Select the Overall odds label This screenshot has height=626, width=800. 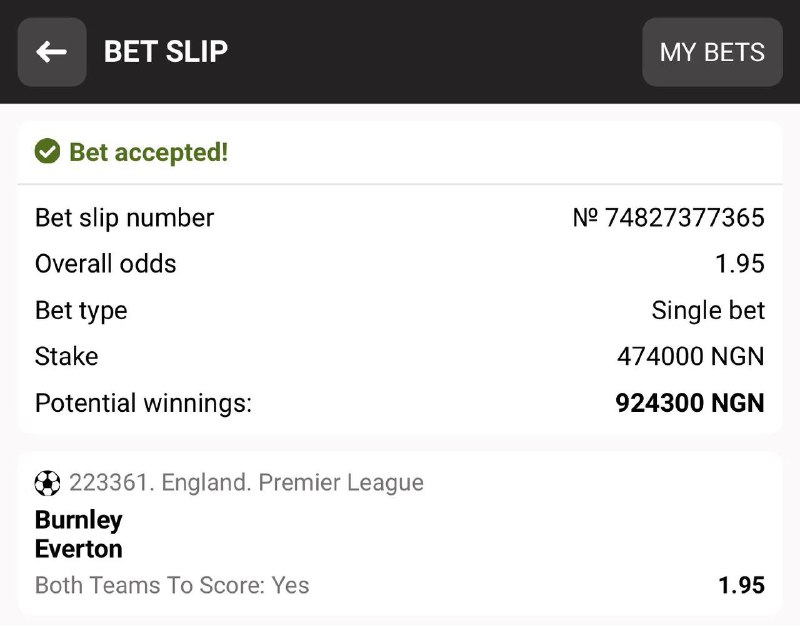(105, 264)
